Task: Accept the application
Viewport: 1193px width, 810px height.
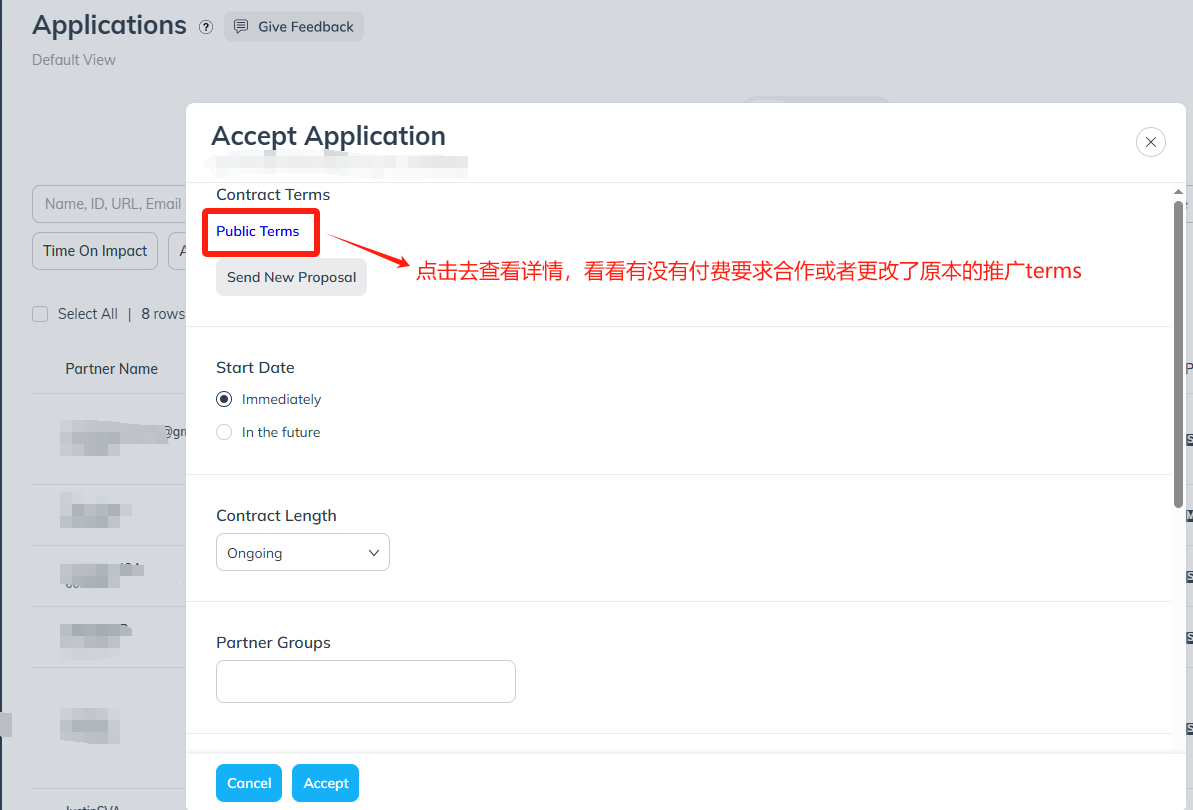Action: click(325, 782)
